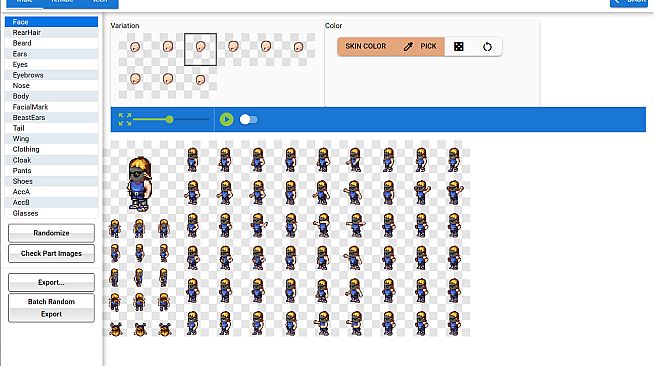Open the AccB part category

click(x=51, y=203)
